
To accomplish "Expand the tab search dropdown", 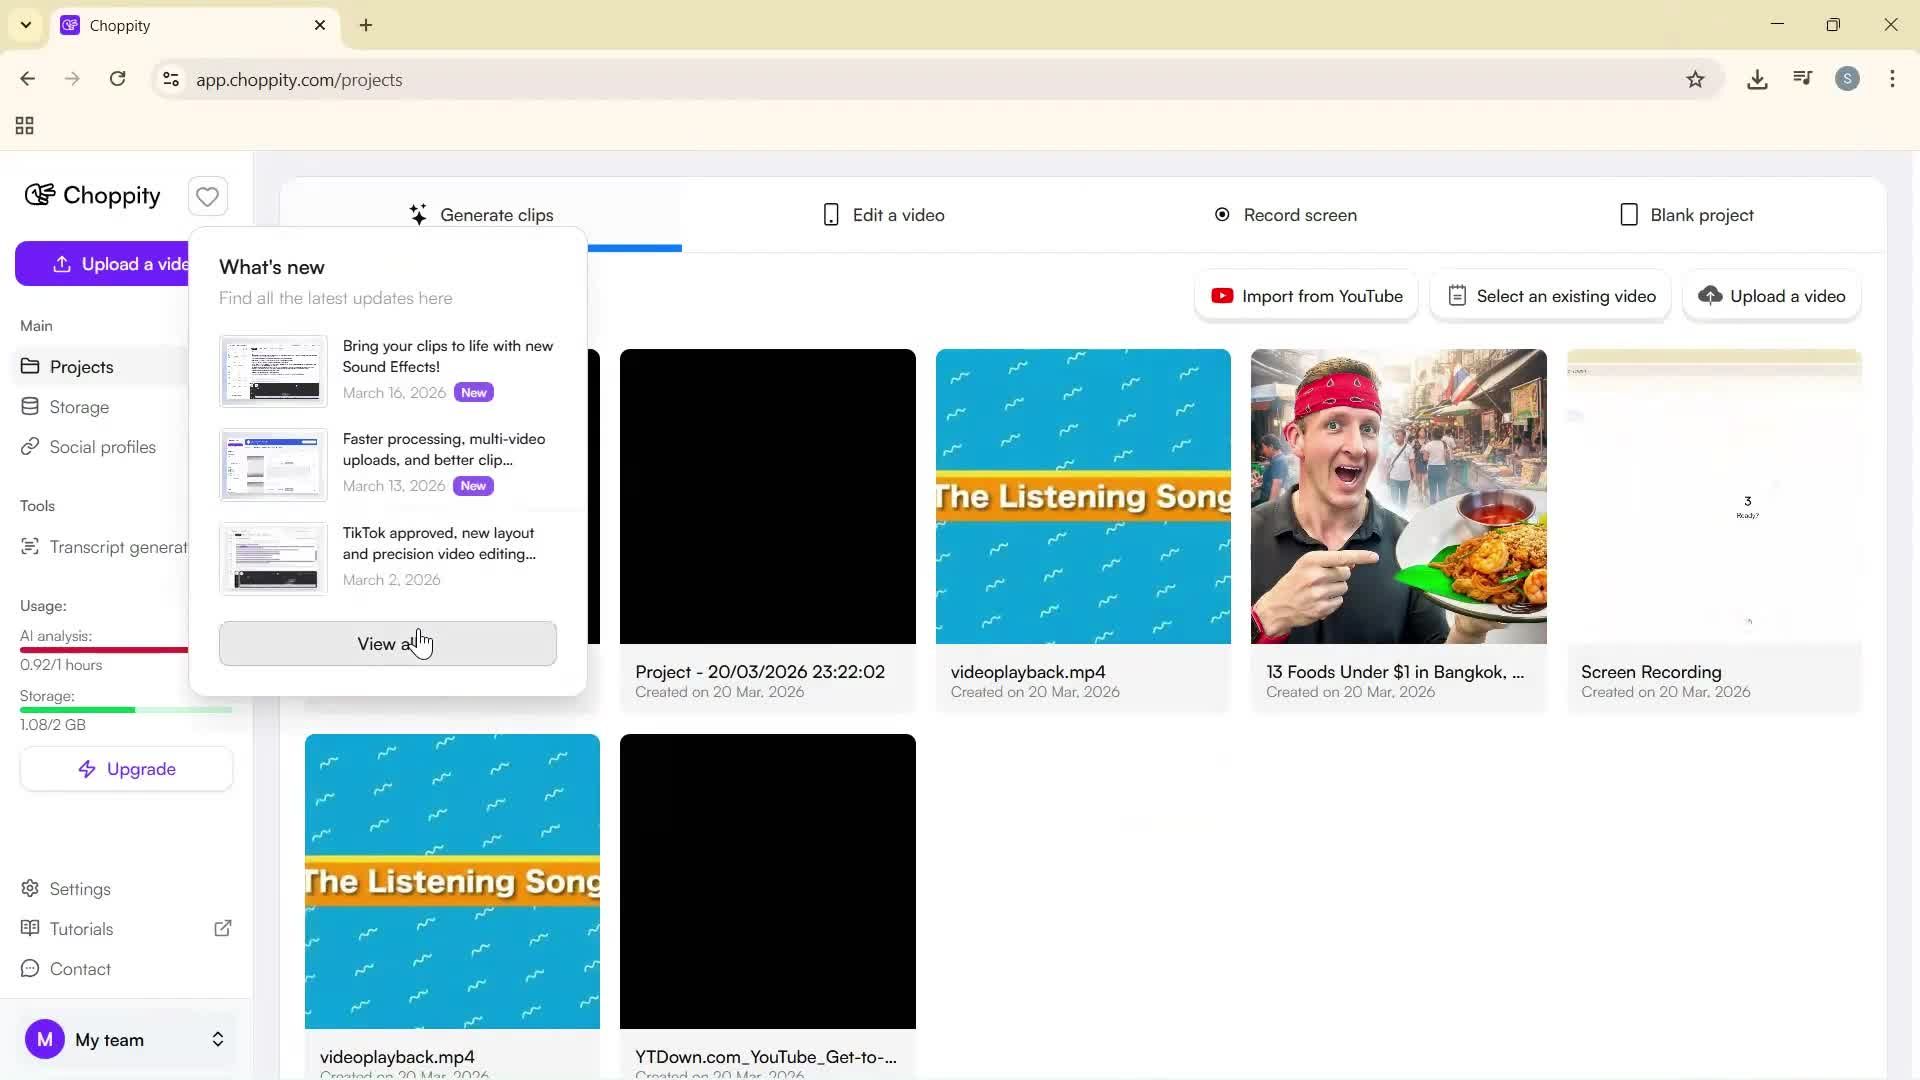I will pyautogui.click(x=25, y=25).
